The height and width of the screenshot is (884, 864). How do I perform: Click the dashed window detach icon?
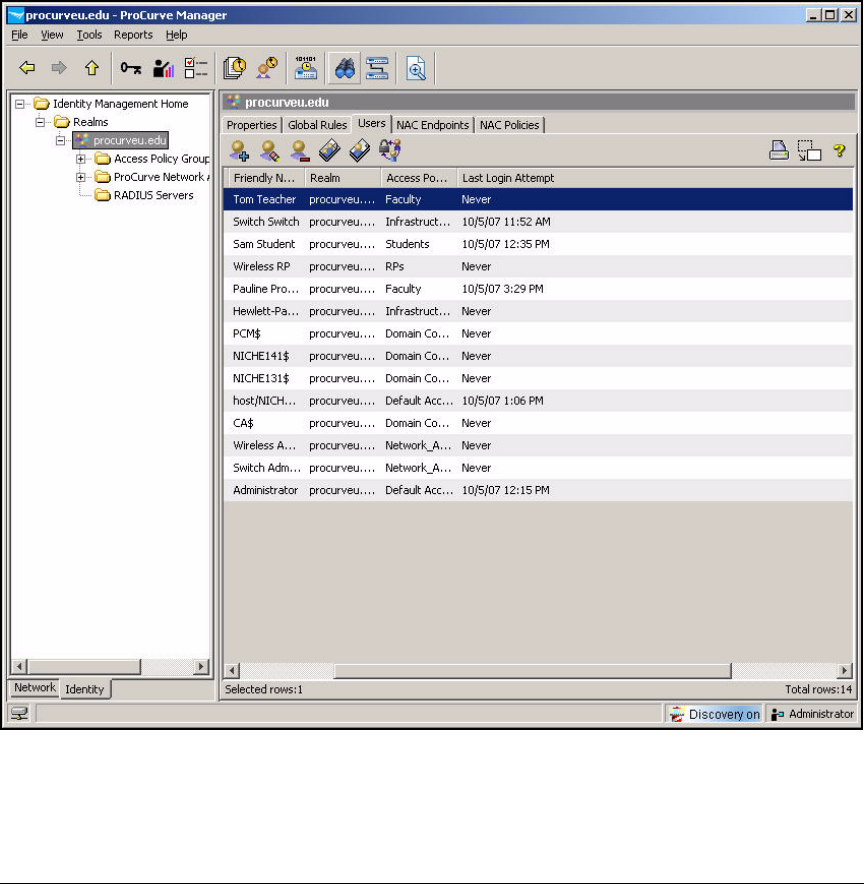[x=809, y=151]
